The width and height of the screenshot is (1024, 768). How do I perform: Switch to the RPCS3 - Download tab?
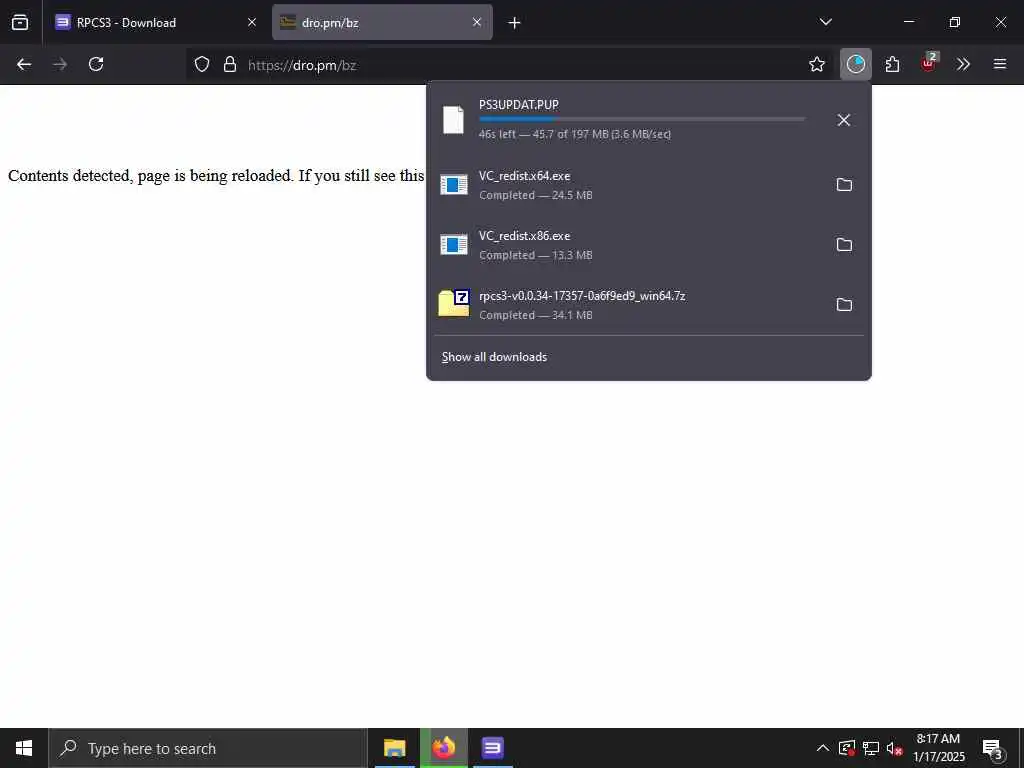[155, 22]
